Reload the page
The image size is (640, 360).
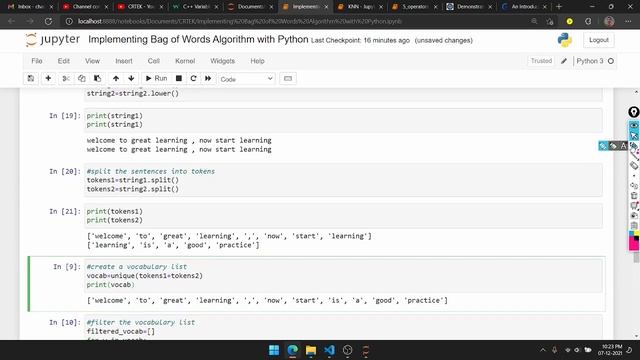[48, 21]
